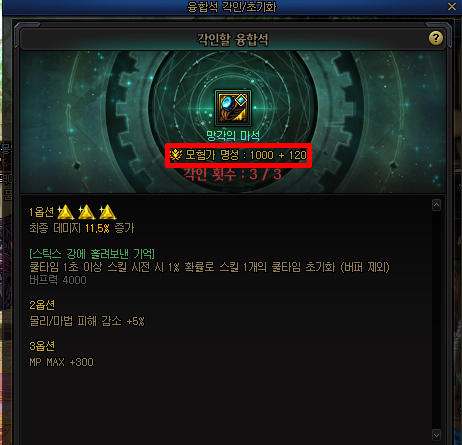Image resolution: width=462 pixels, height=445 pixels.
Task: Click the 최종 데미지 11.5% 증가 line
Action: tap(82, 228)
